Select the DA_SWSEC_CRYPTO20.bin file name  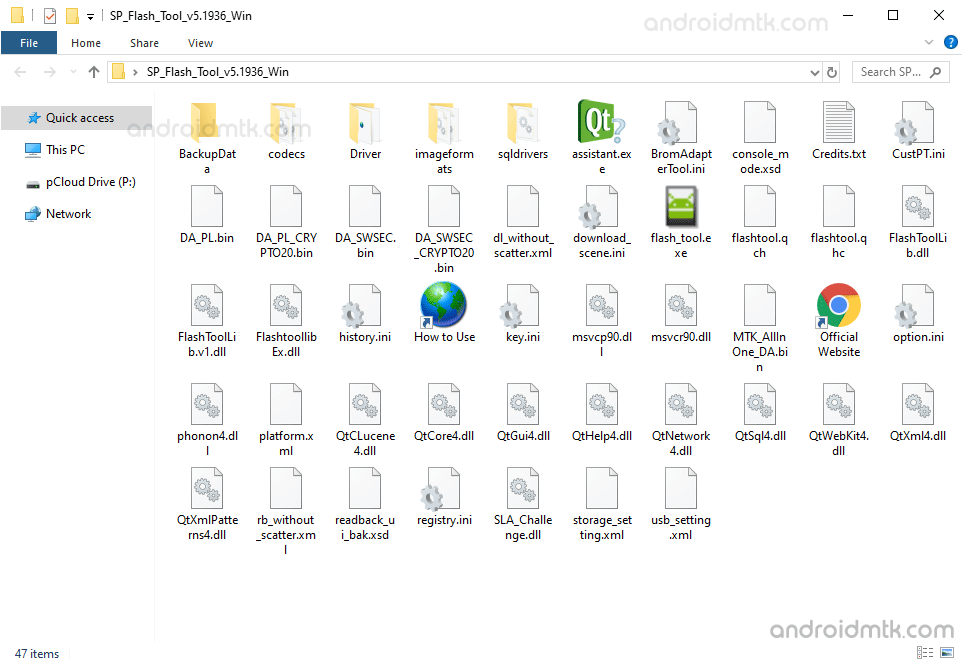(444, 253)
